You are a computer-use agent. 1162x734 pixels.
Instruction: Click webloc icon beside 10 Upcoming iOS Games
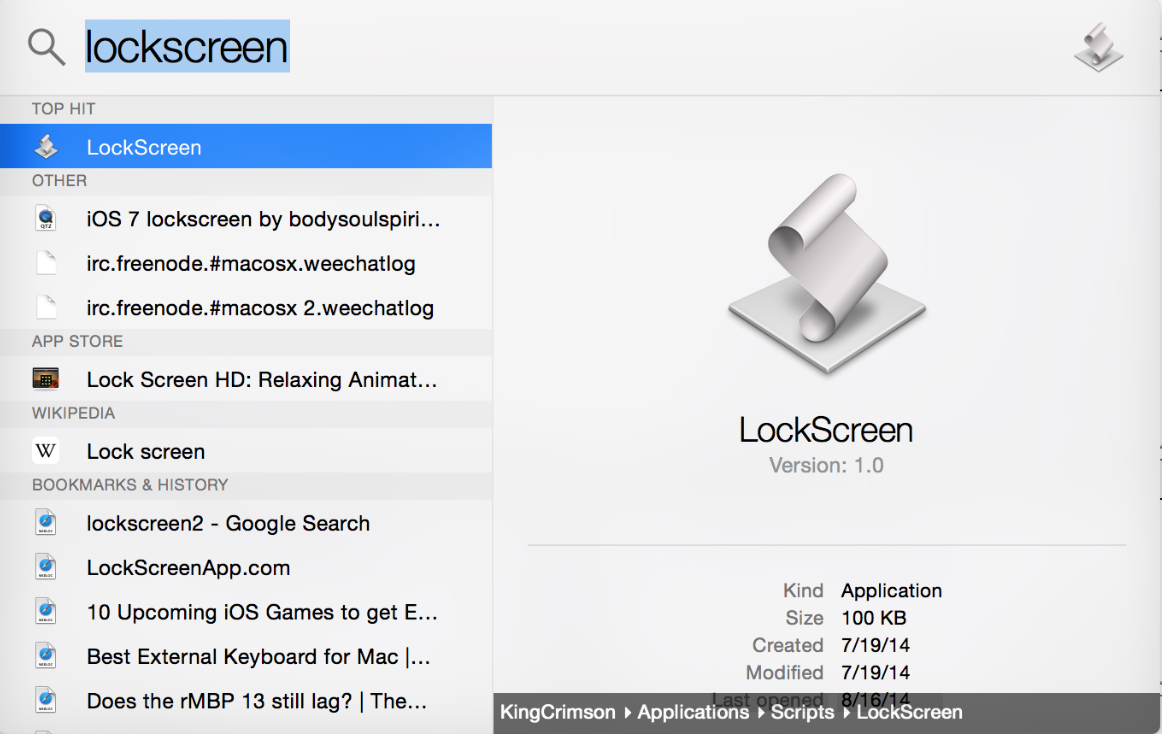[x=46, y=612]
